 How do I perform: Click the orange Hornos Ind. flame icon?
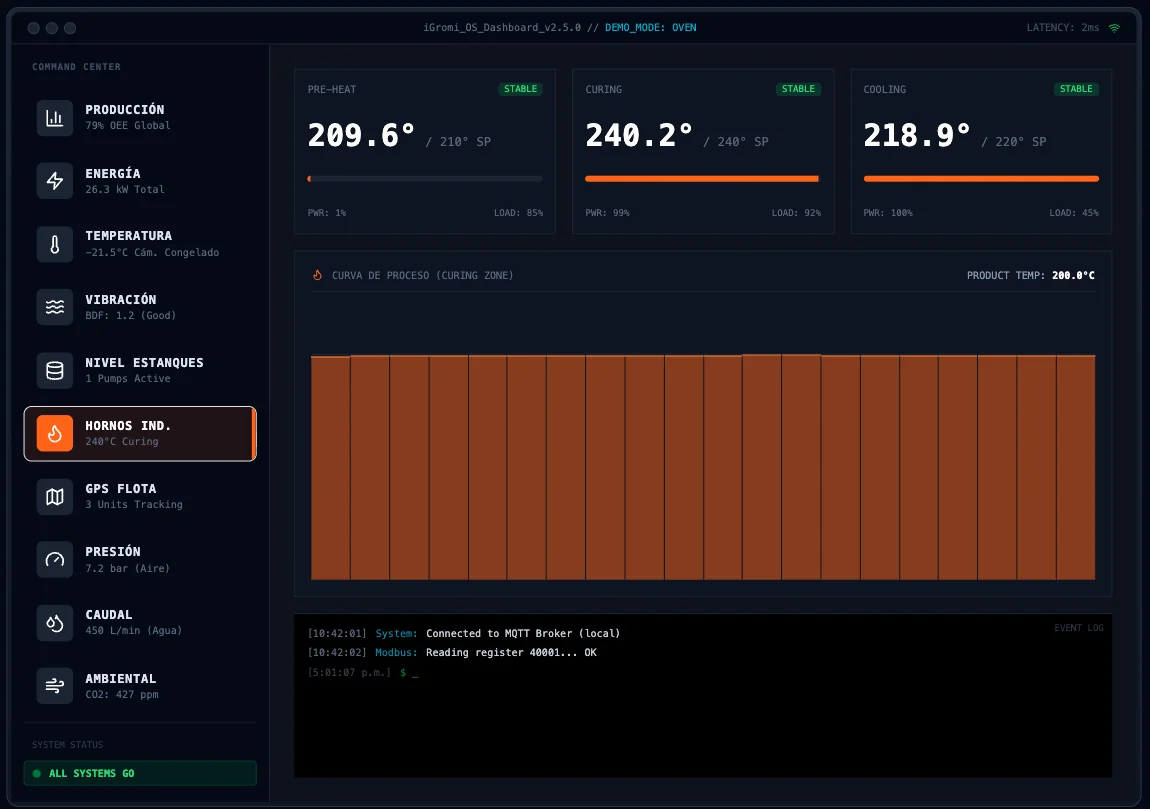55,433
